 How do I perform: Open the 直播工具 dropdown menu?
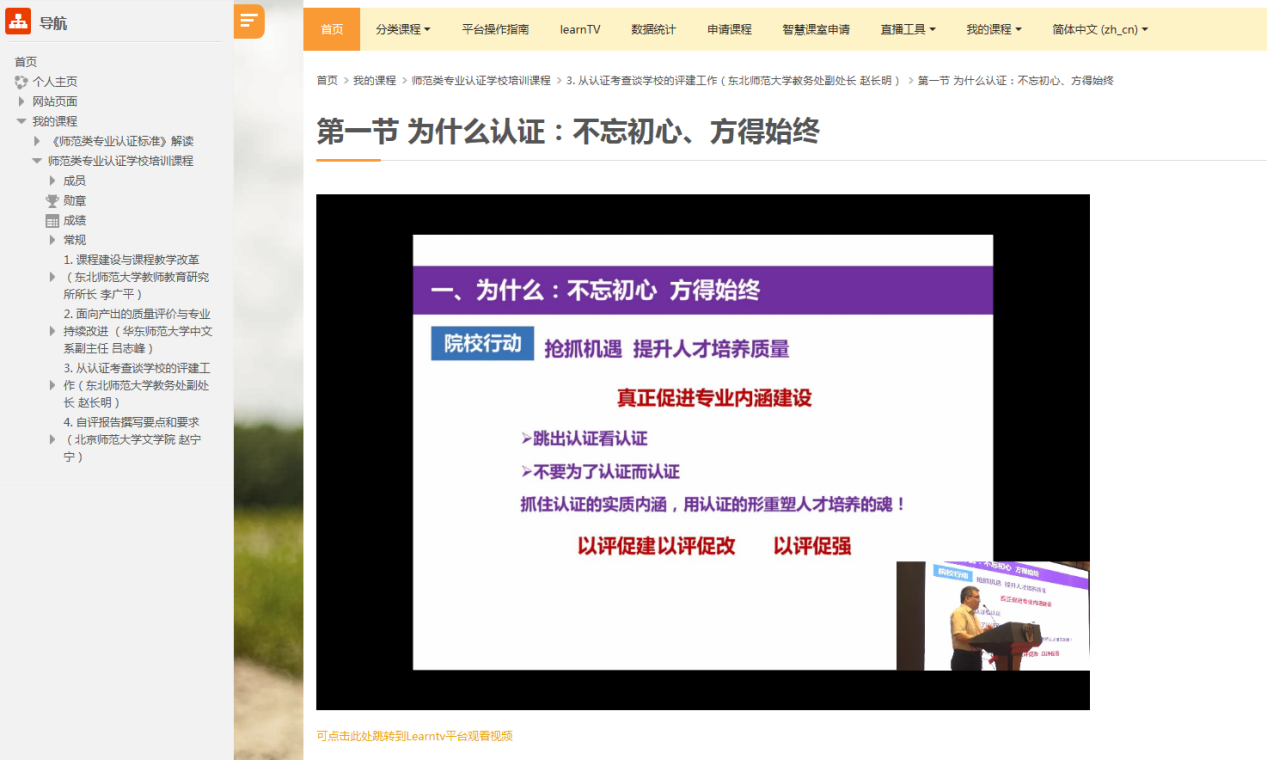[x=907, y=30]
